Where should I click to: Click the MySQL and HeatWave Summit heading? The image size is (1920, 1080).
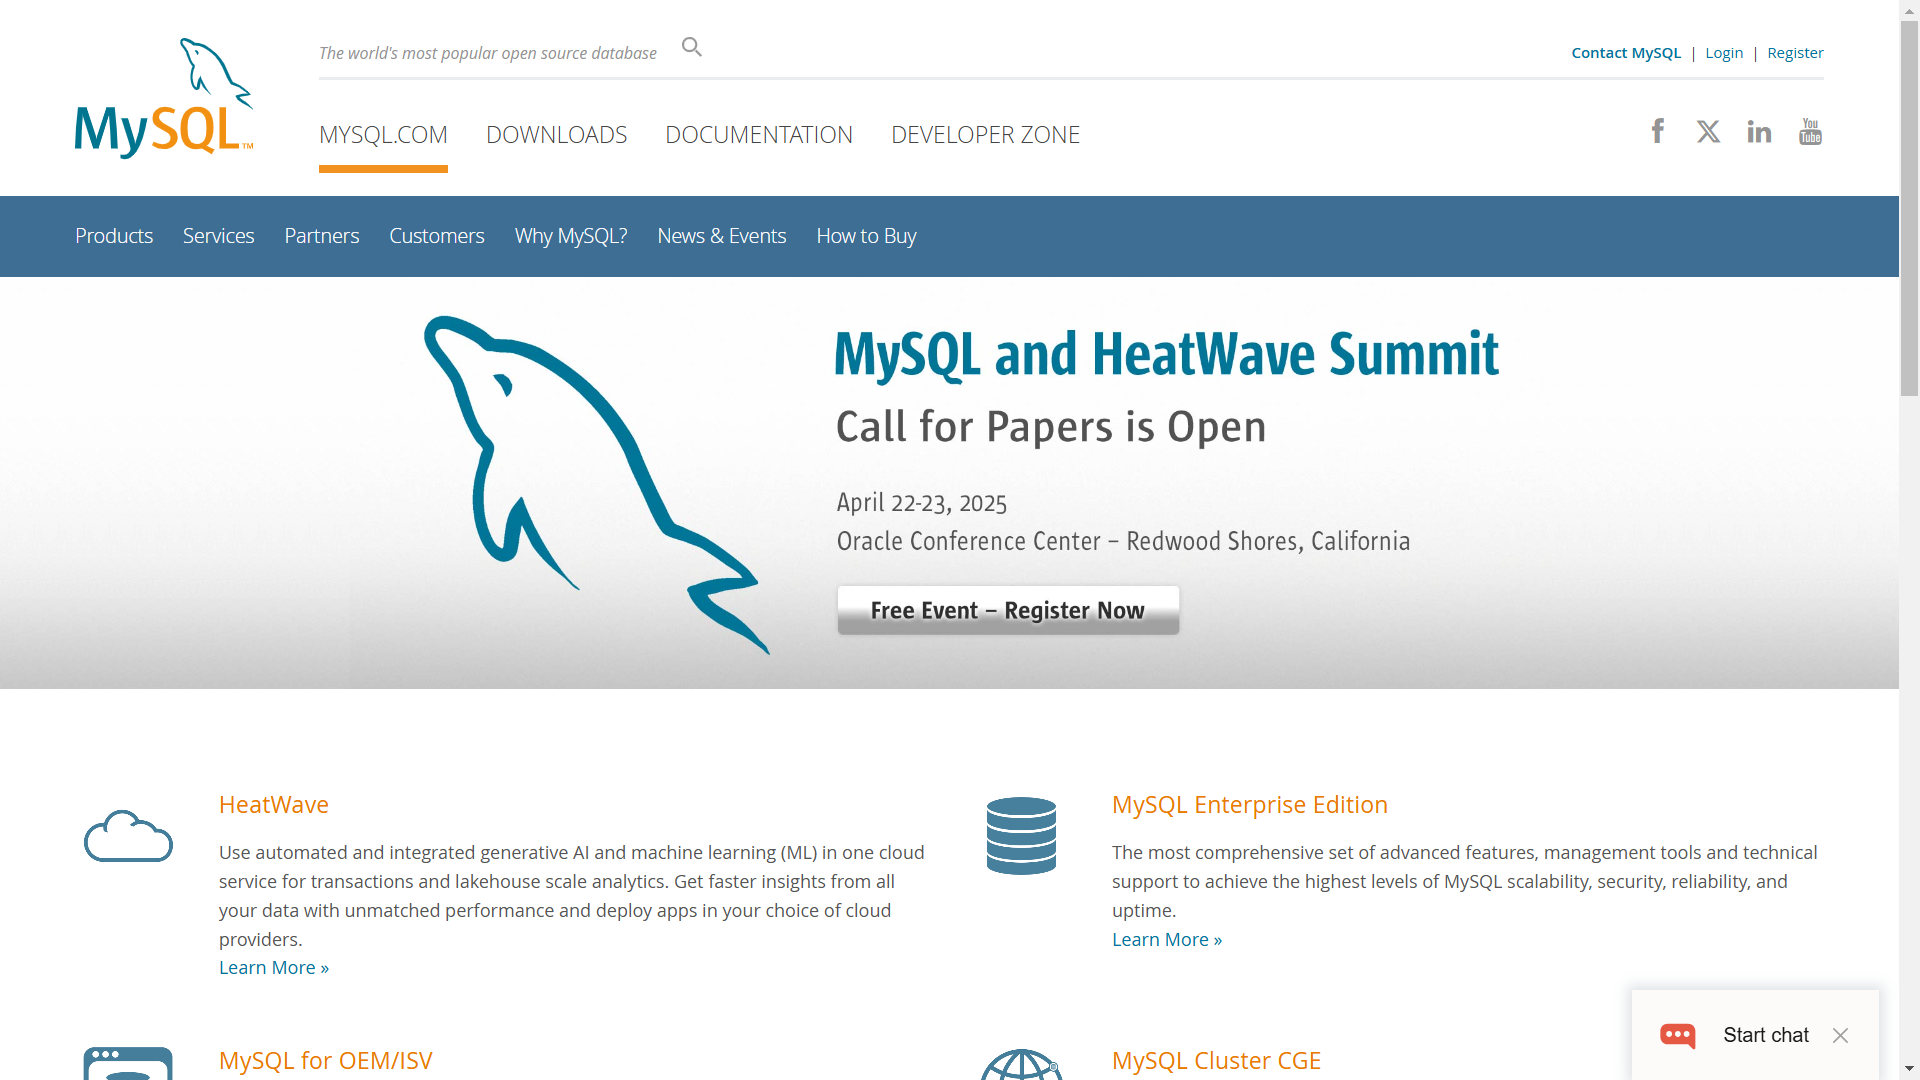pyautogui.click(x=1166, y=355)
